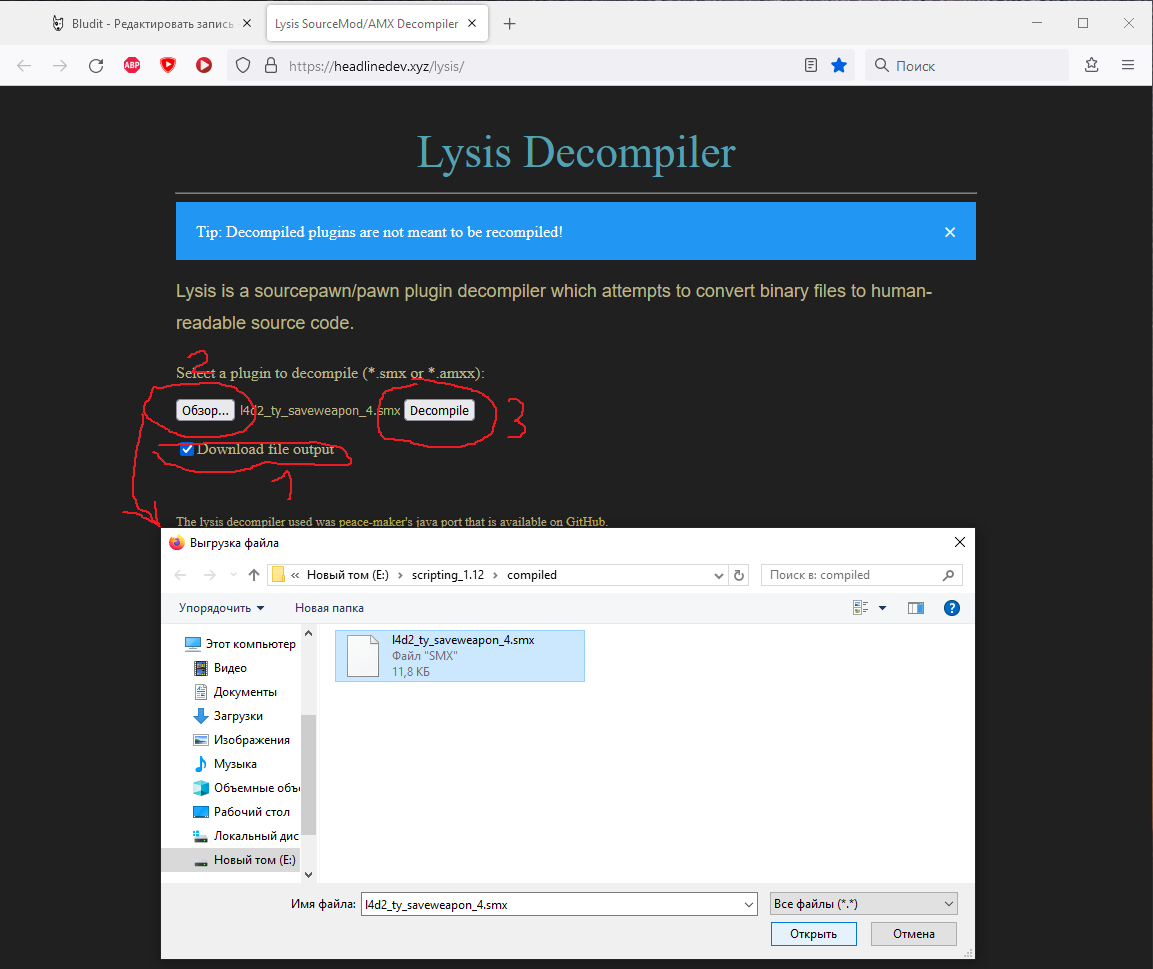This screenshot has height=969, width=1153.
Task: Open a new browser tab
Action: [510, 24]
